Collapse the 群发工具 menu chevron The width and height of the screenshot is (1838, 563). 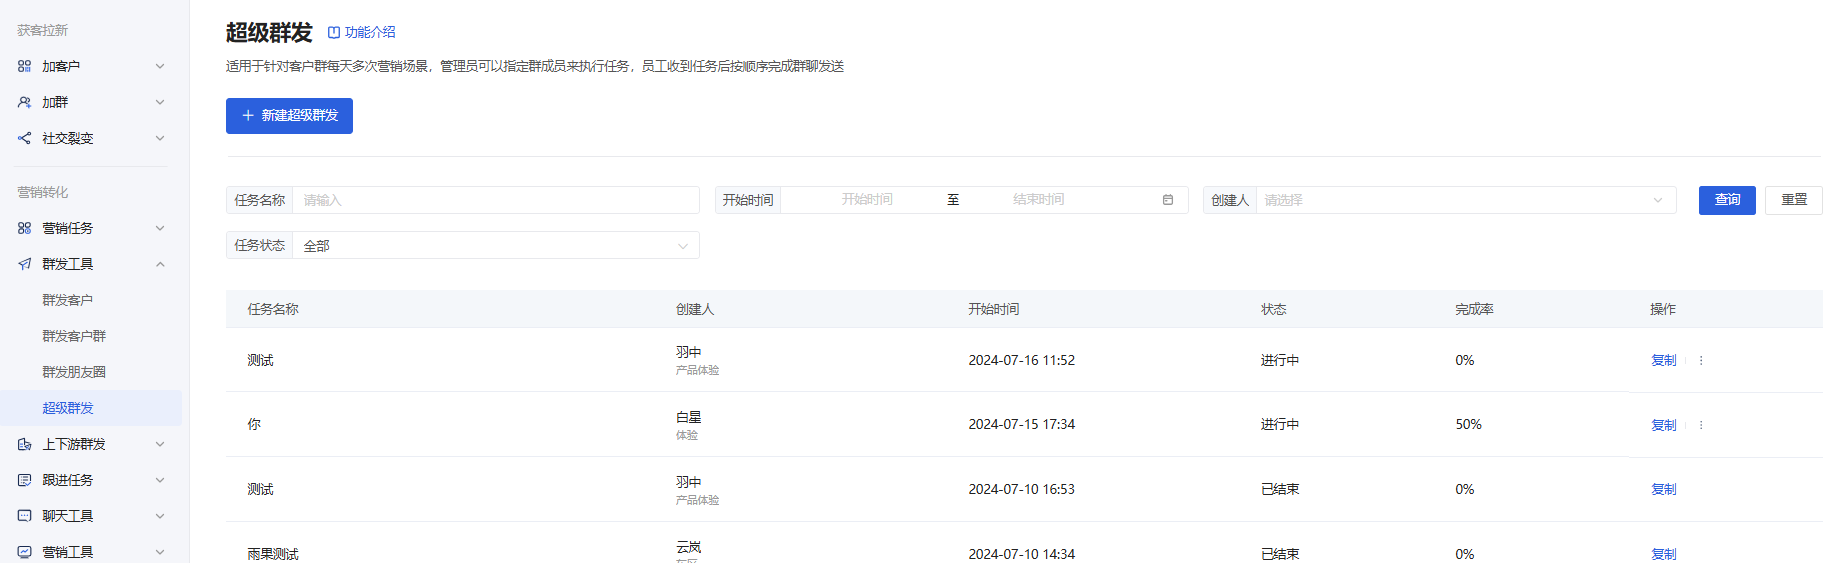point(160,264)
